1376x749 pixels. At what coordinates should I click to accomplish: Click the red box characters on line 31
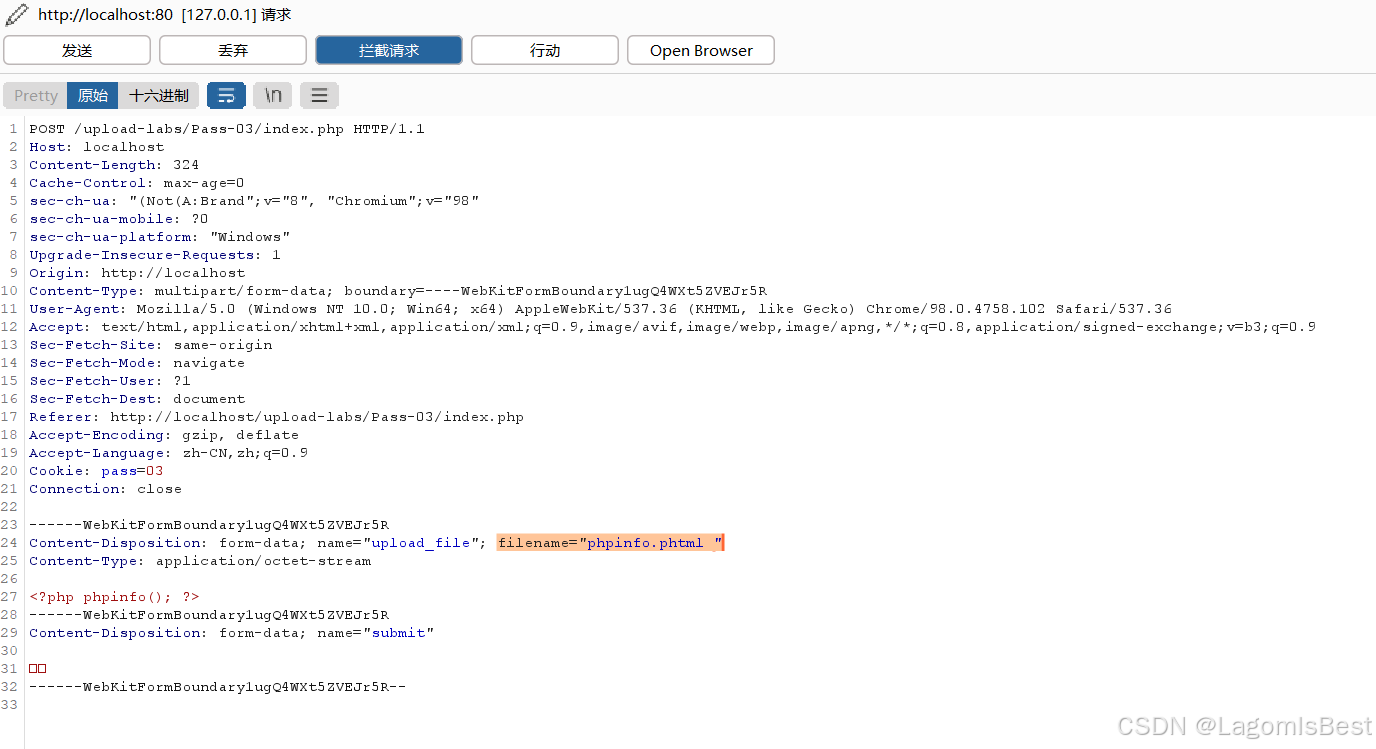(38, 668)
